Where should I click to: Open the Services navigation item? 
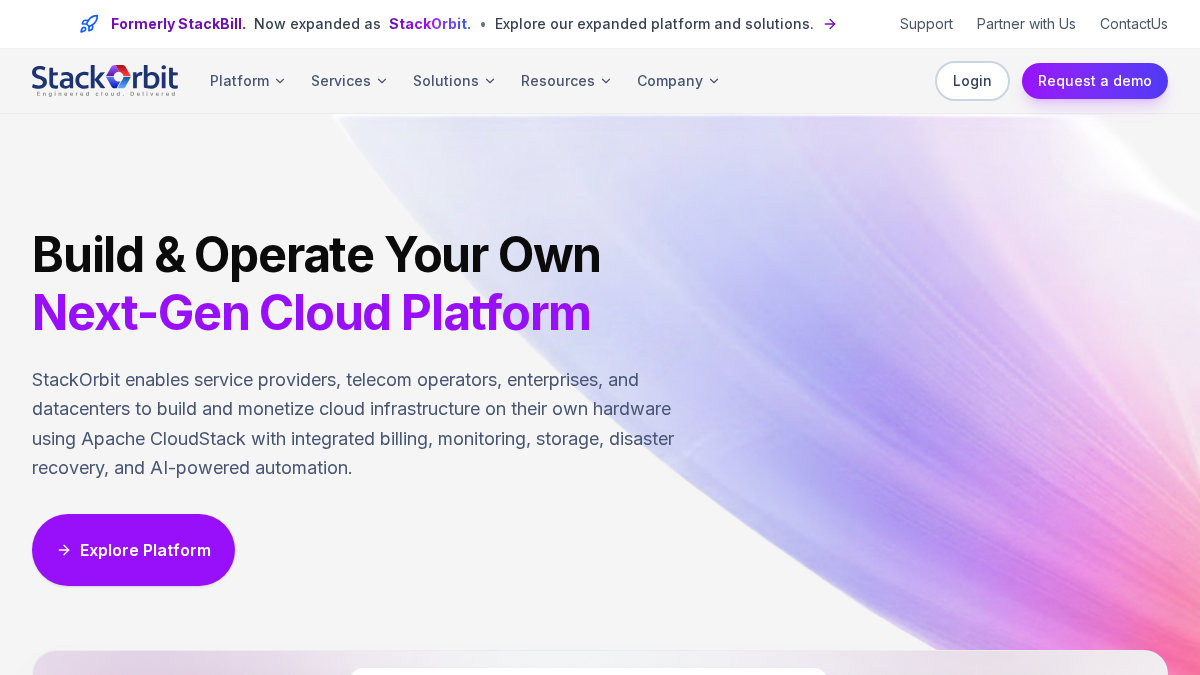pos(349,81)
